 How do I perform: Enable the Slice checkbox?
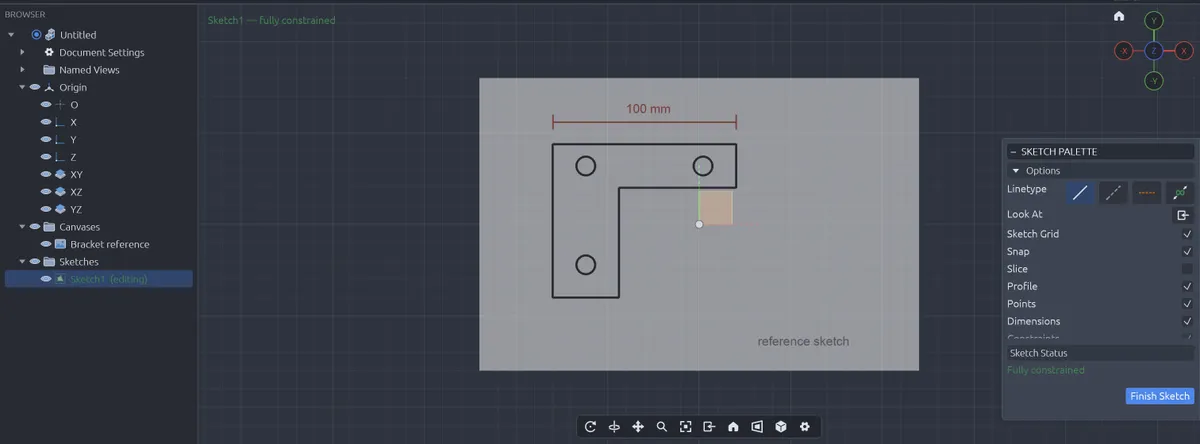(x=1187, y=269)
